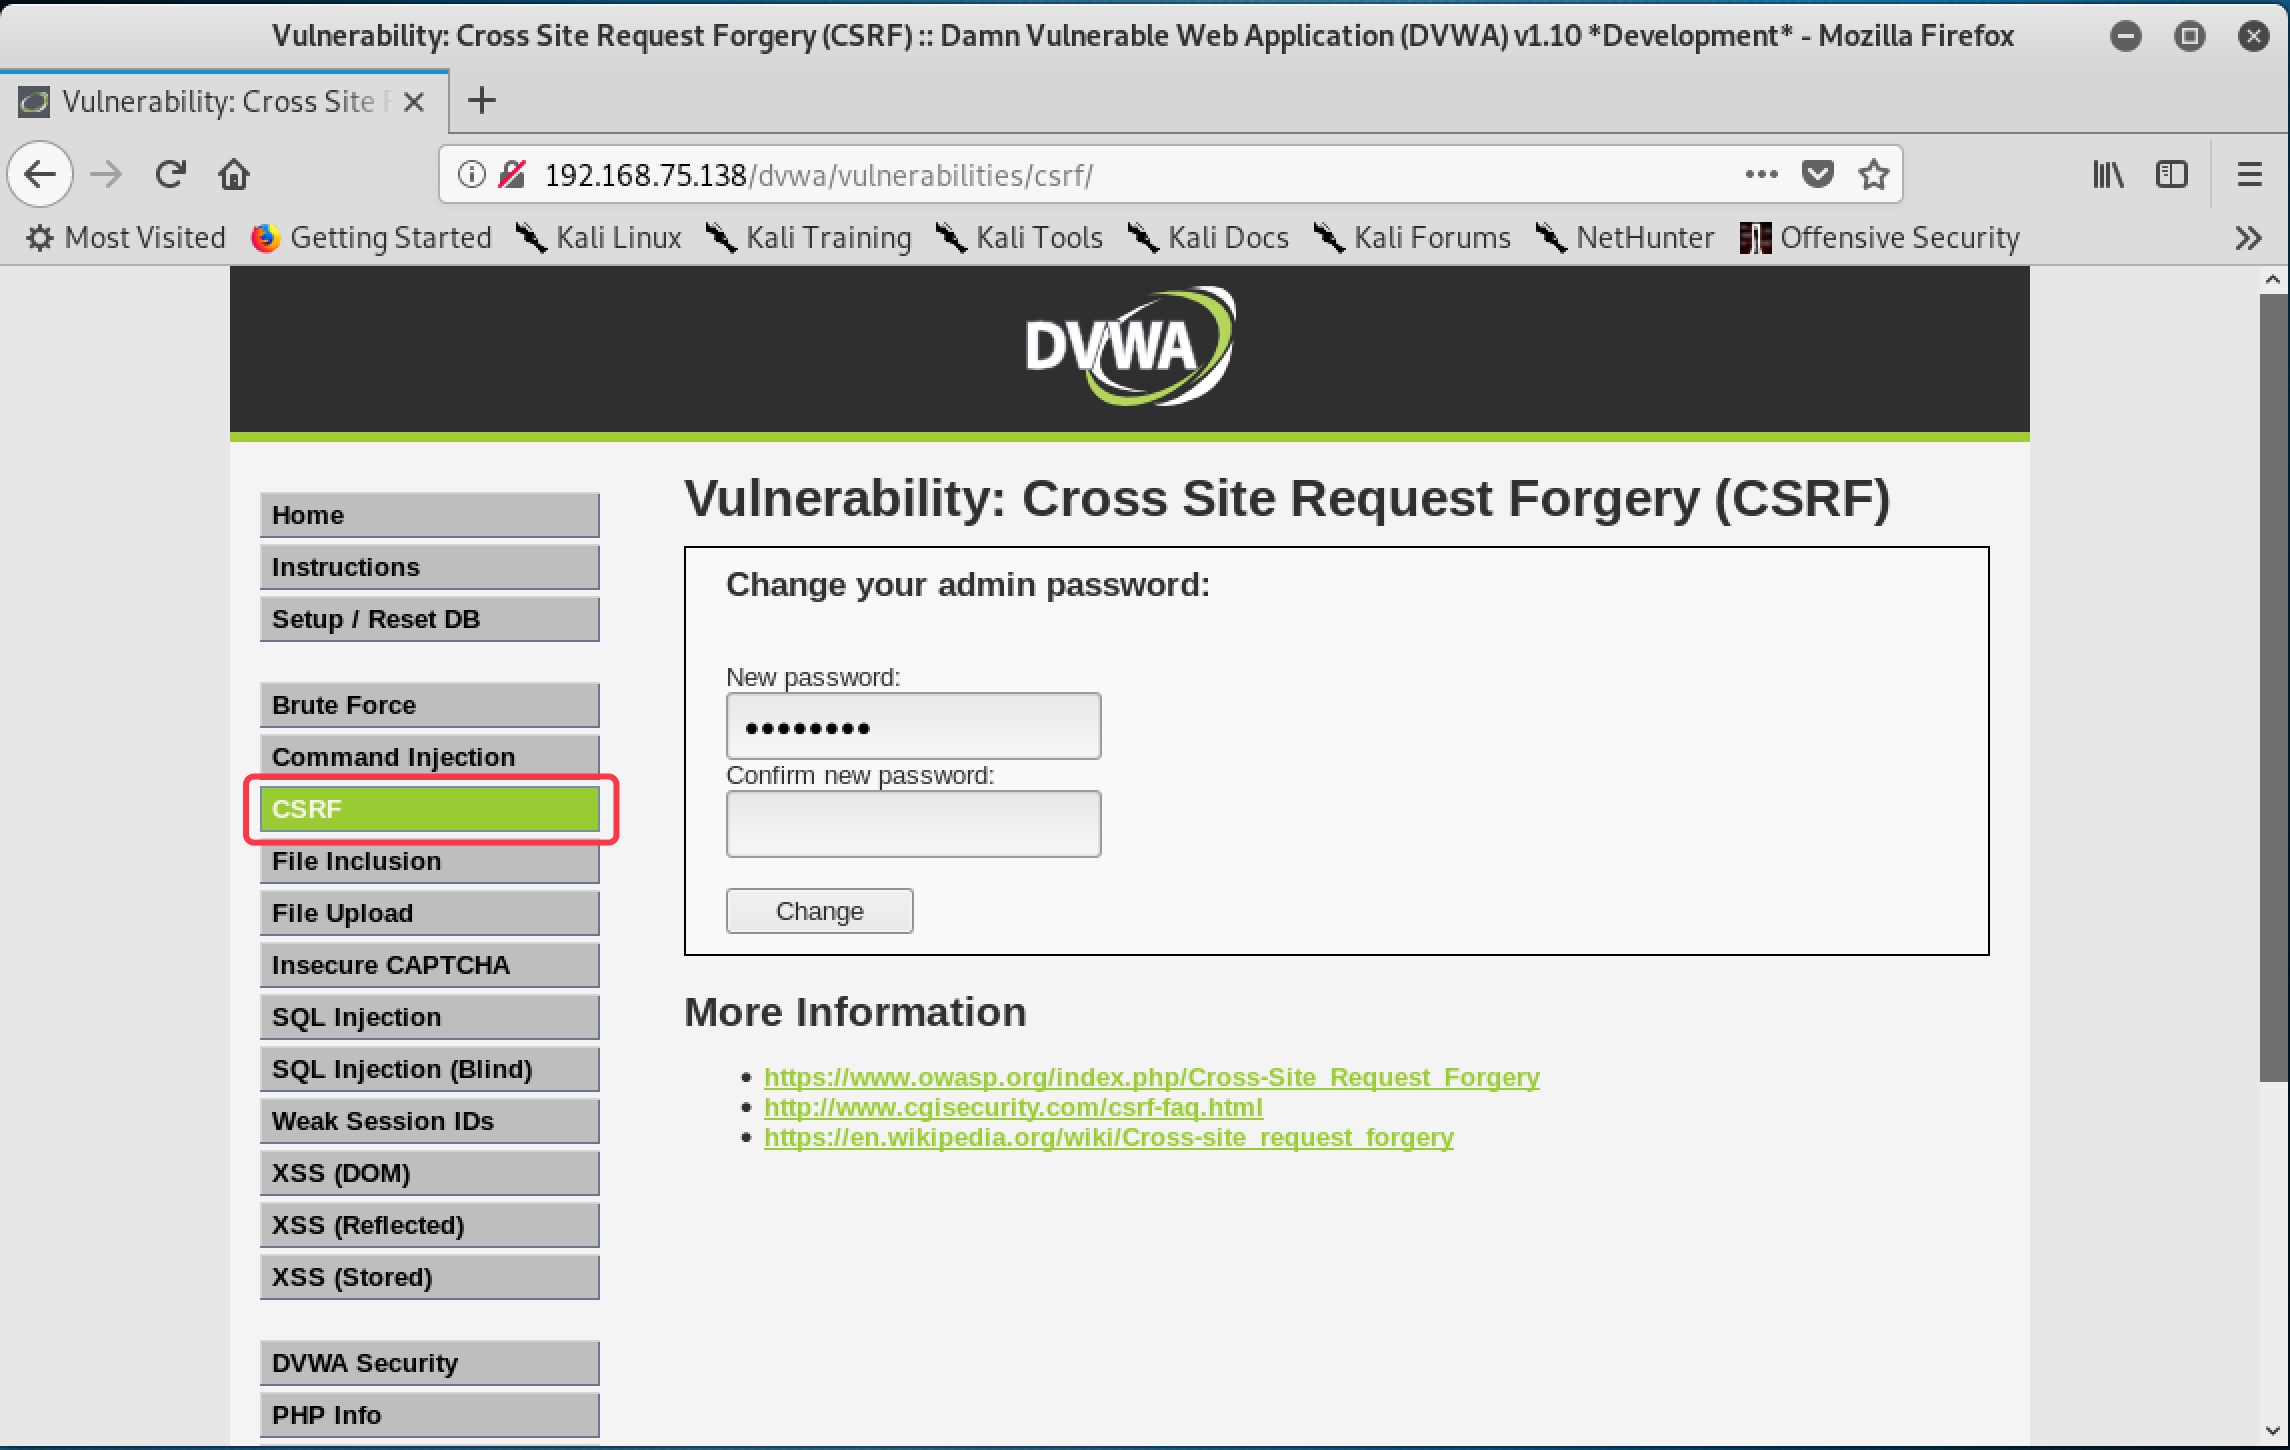Screen dimensions: 2290x1450
Task: Open XSS (Reflected) page
Action: (430, 1225)
